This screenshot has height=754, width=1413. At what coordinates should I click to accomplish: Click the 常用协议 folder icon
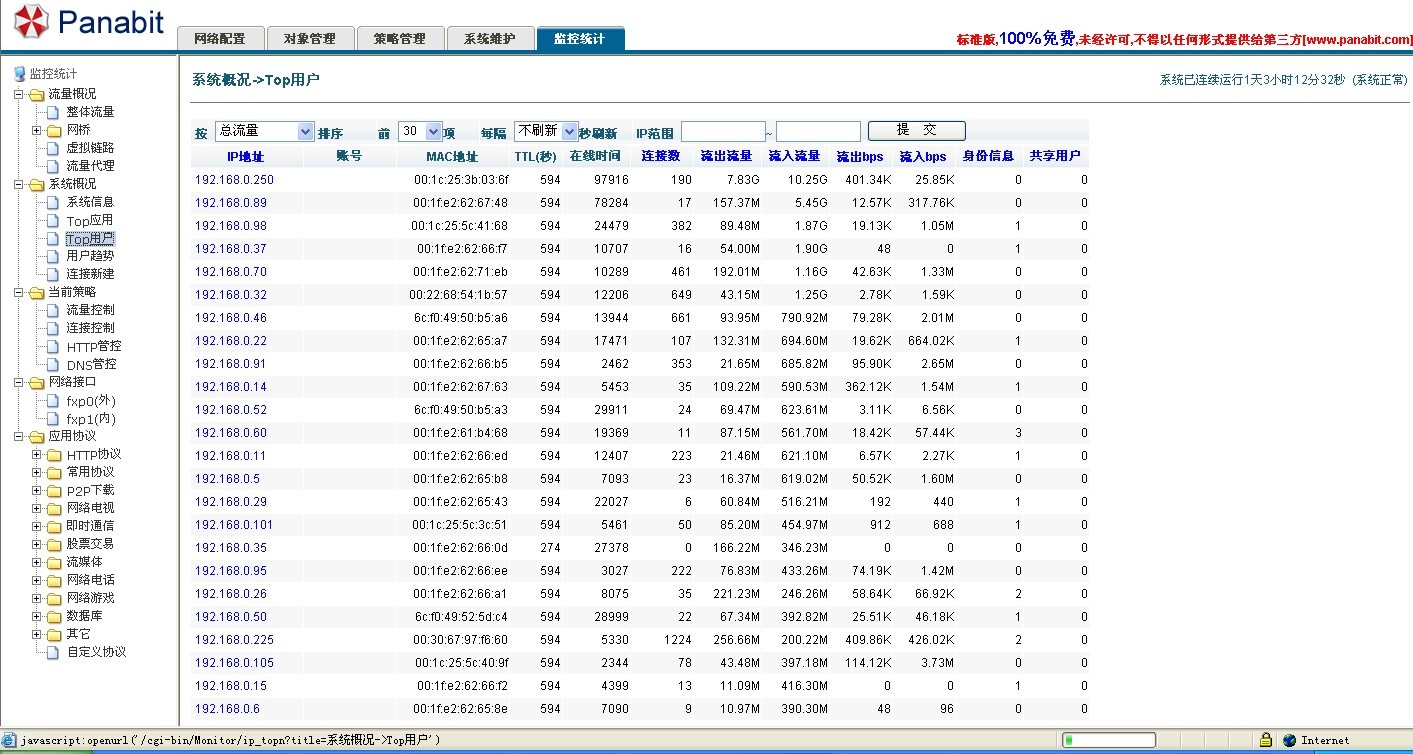(54, 472)
